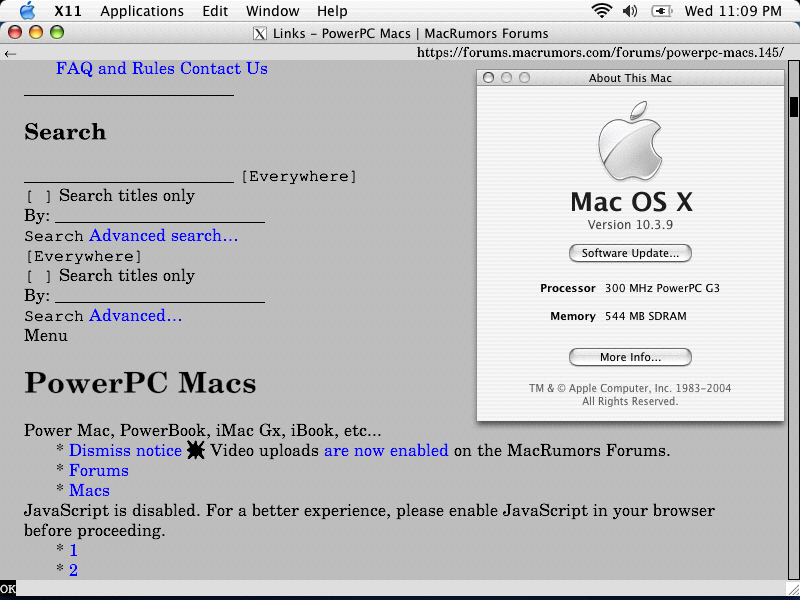Click the yellow minimize button of Links window
This screenshot has height=600, width=800.
[36, 33]
